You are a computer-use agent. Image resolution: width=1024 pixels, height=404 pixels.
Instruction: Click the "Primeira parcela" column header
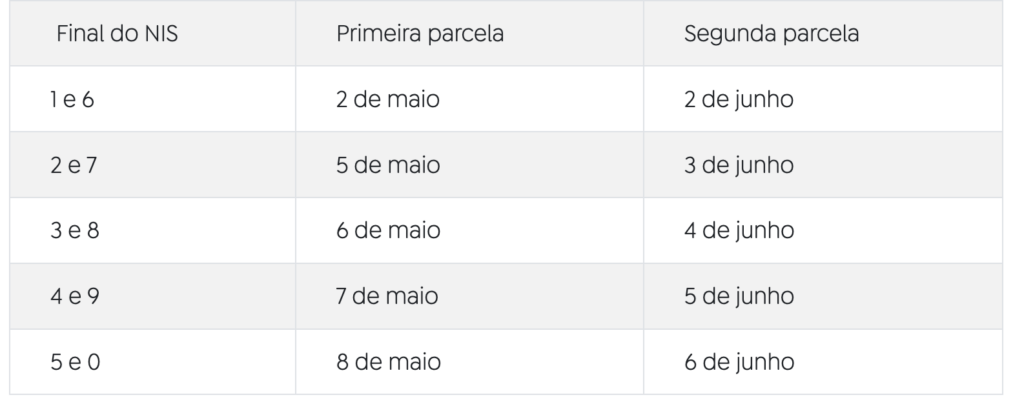click(419, 33)
